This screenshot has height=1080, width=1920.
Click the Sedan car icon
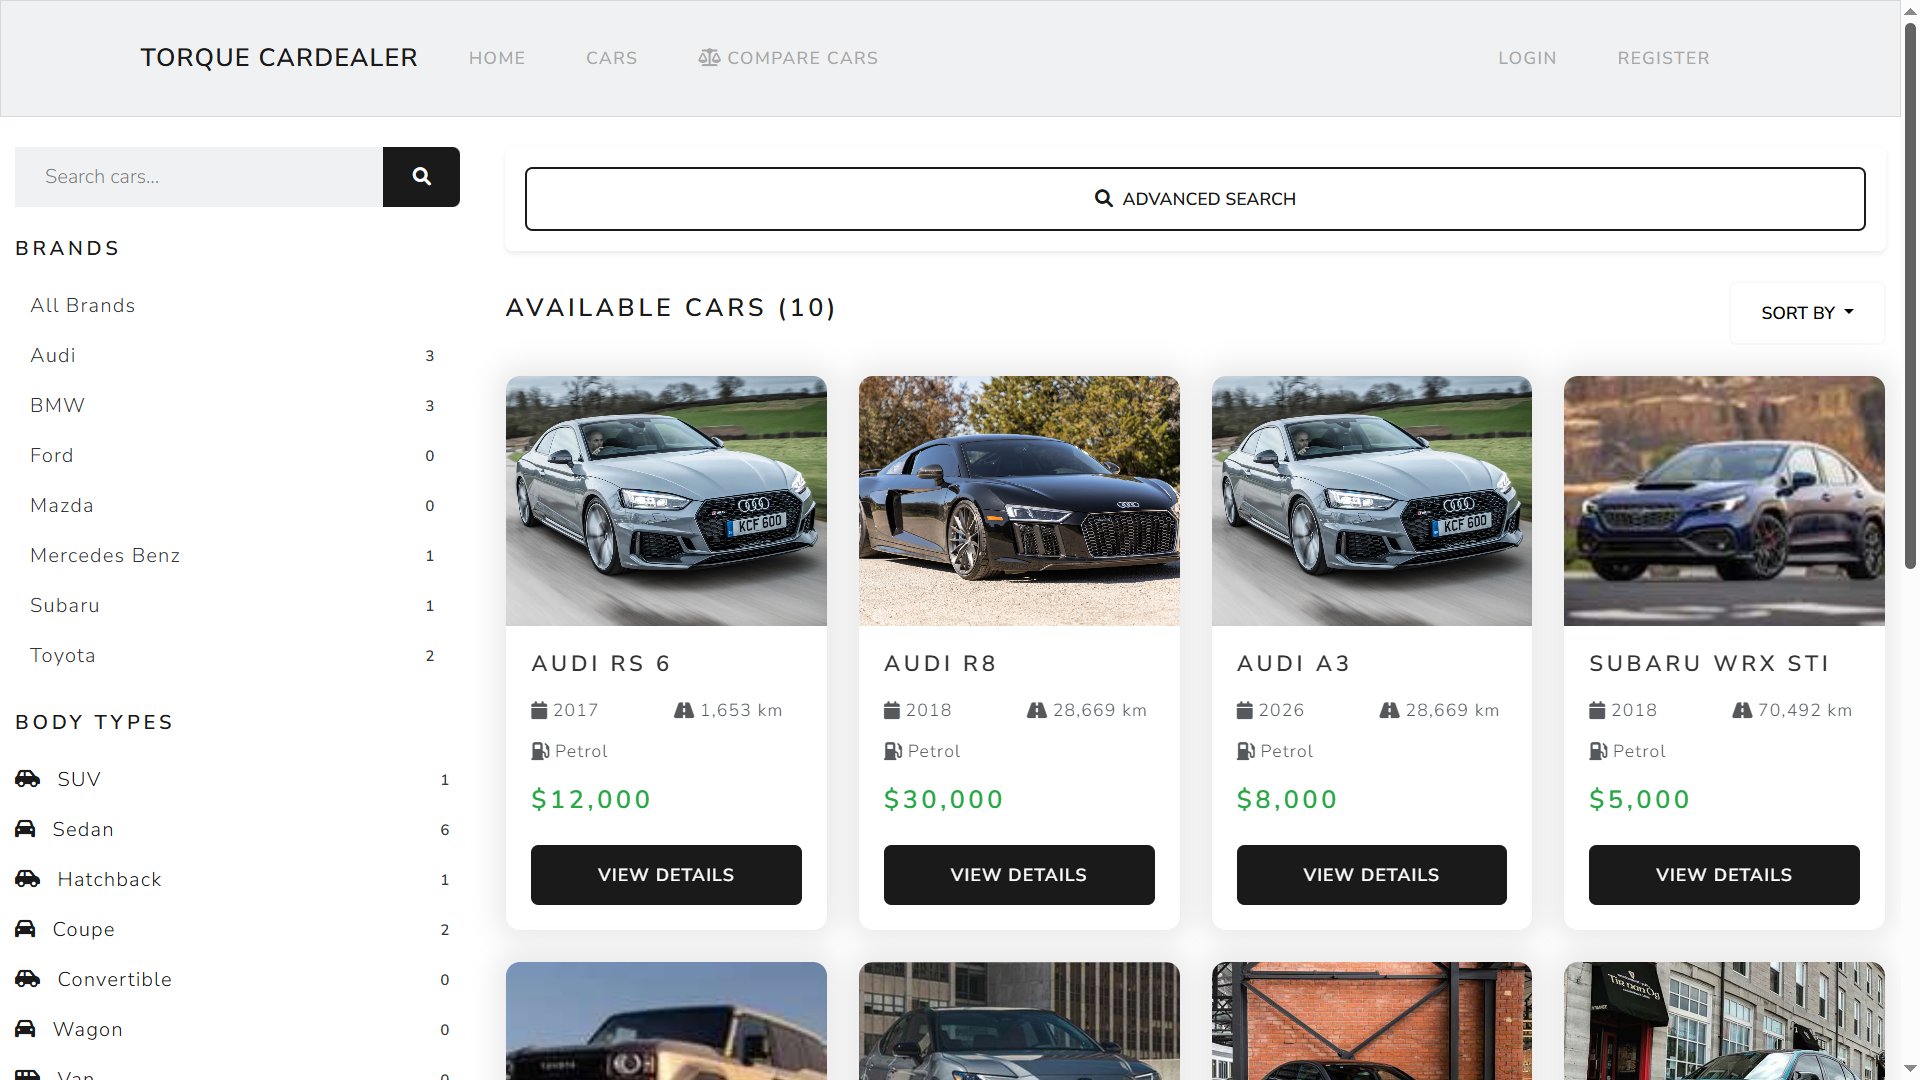point(24,829)
